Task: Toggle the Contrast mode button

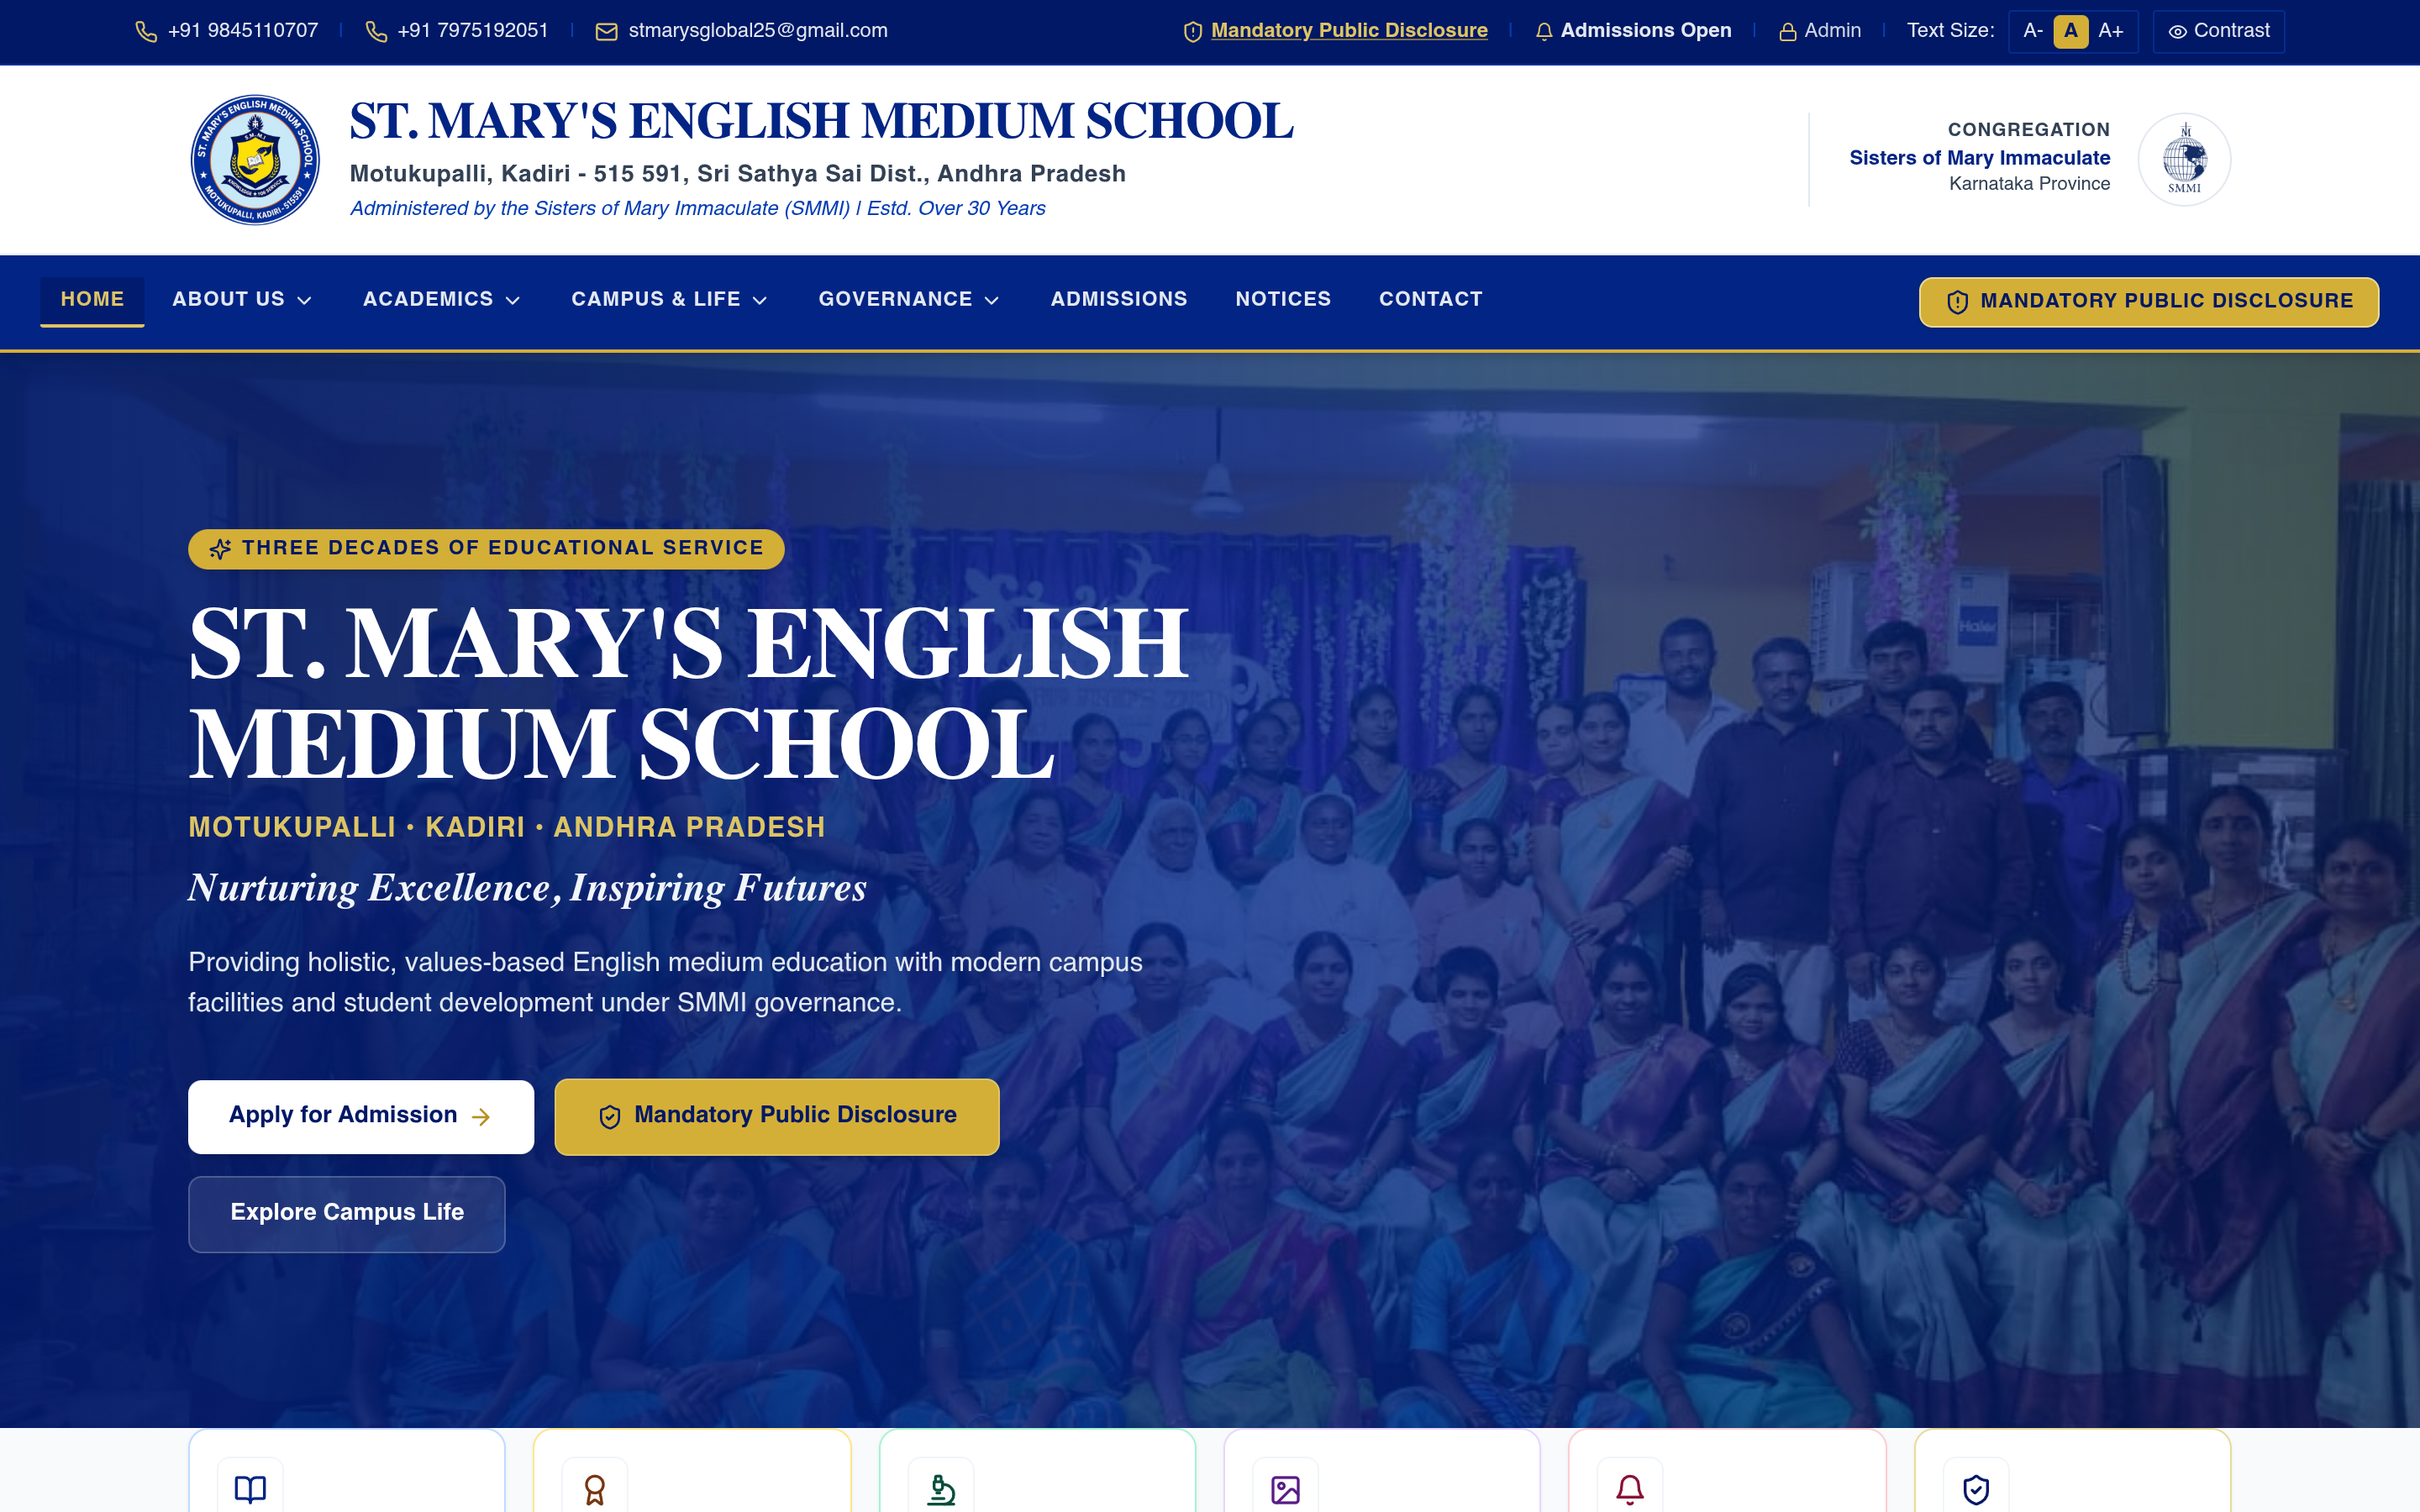Action: click(x=2218, y=31)
